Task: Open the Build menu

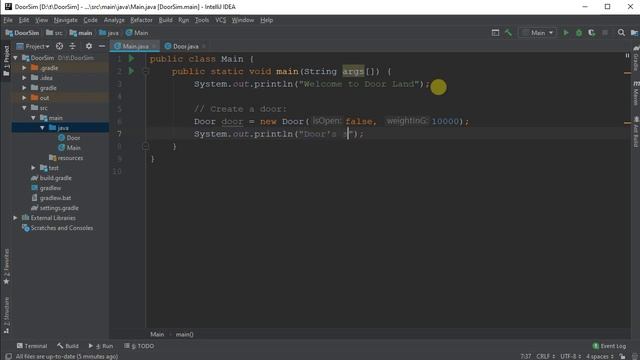Action: [x=165, y=20]
